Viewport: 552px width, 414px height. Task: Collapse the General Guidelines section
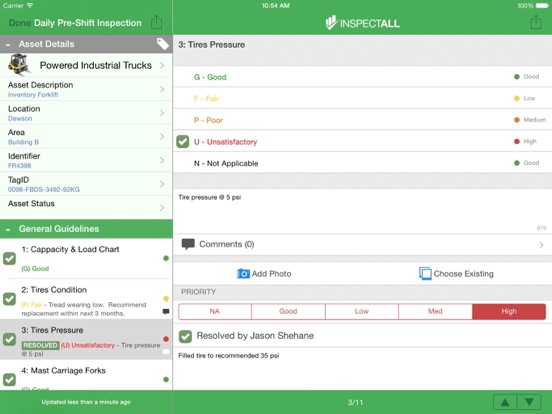8,230
